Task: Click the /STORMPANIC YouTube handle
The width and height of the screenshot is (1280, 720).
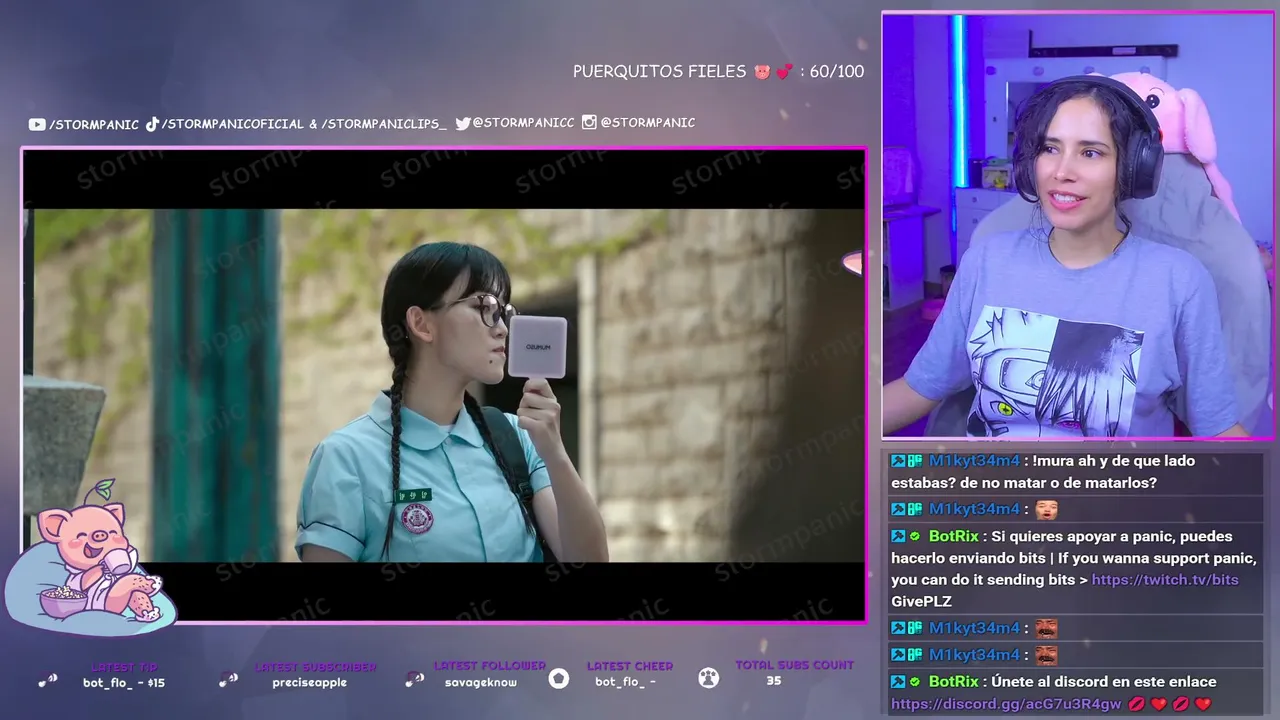Action: [x=94, y=124]
